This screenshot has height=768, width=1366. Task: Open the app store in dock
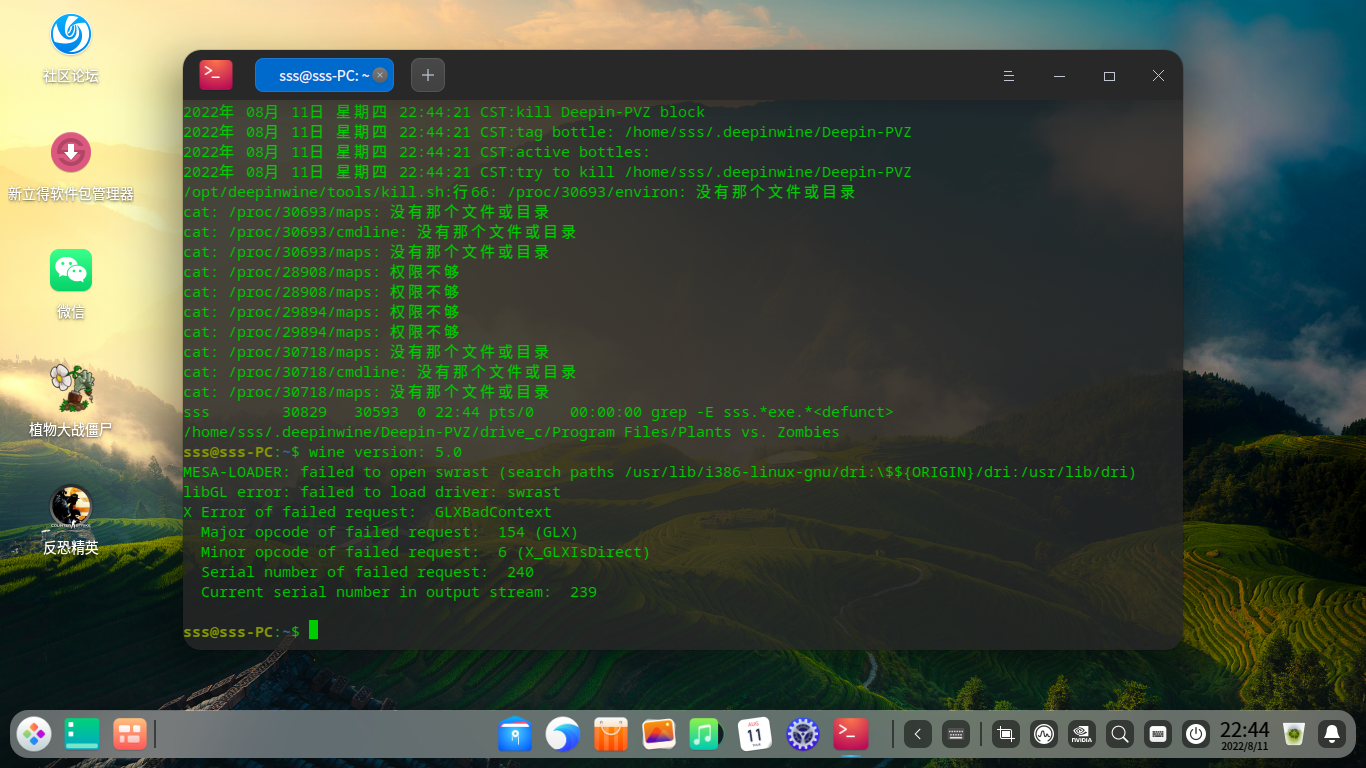click(x=610, y=735)
